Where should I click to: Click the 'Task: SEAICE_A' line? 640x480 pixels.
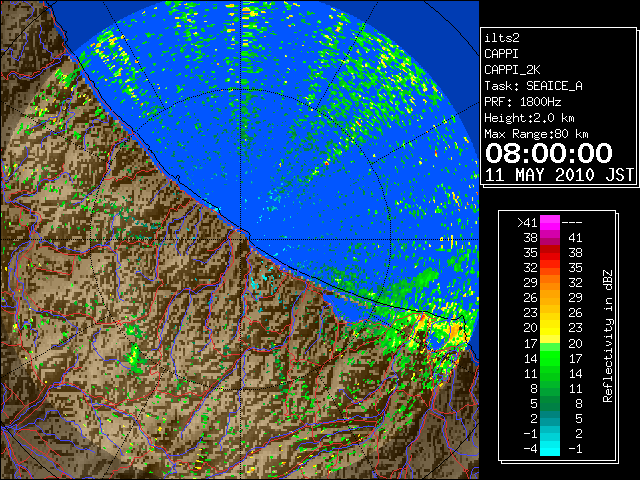[533, 86]
